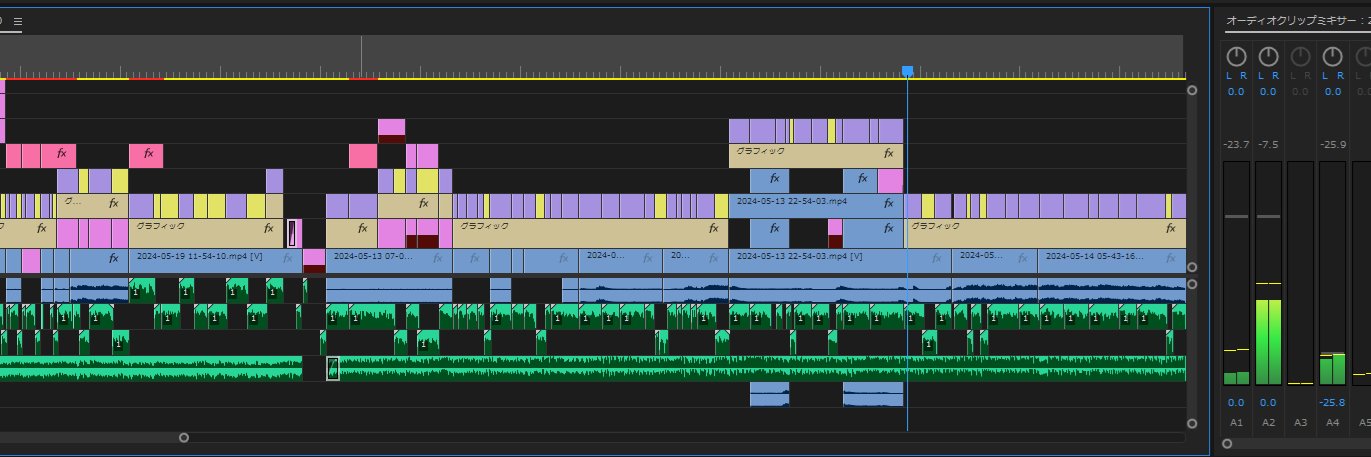
Task: Click the A4 peak reading -25.9
Action: point(1332,145)
